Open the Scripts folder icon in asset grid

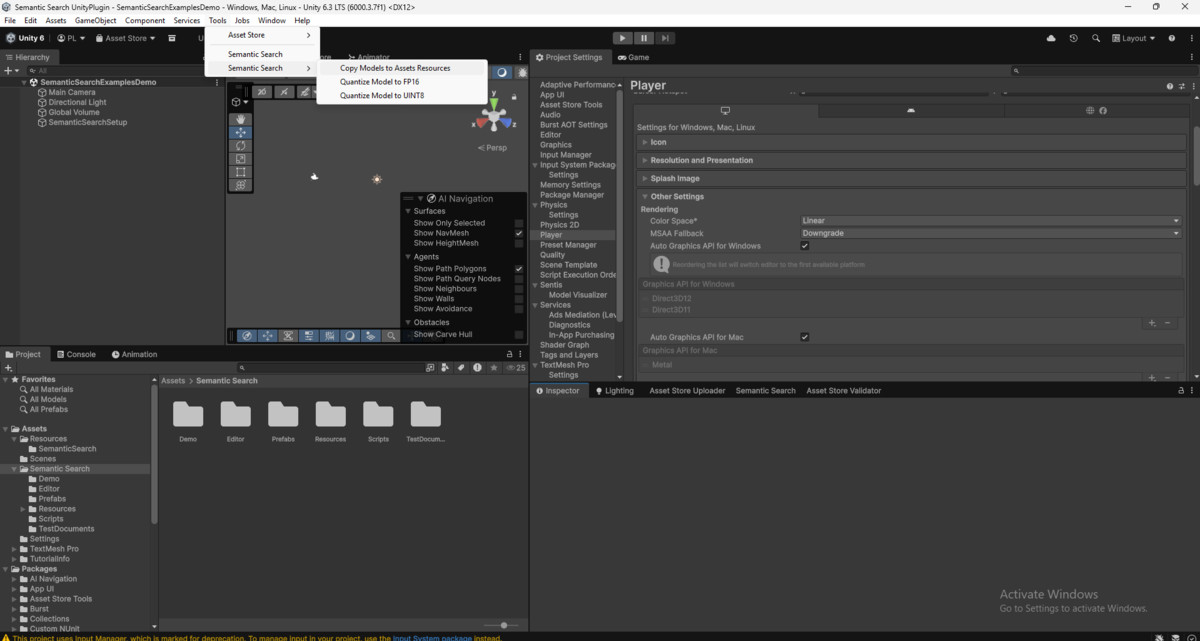pos(378,414)
